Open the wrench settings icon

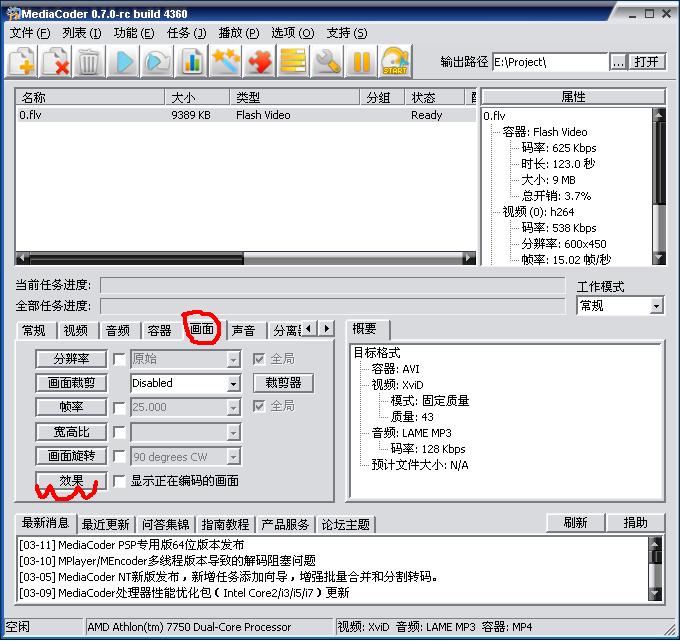click(327, 62)
